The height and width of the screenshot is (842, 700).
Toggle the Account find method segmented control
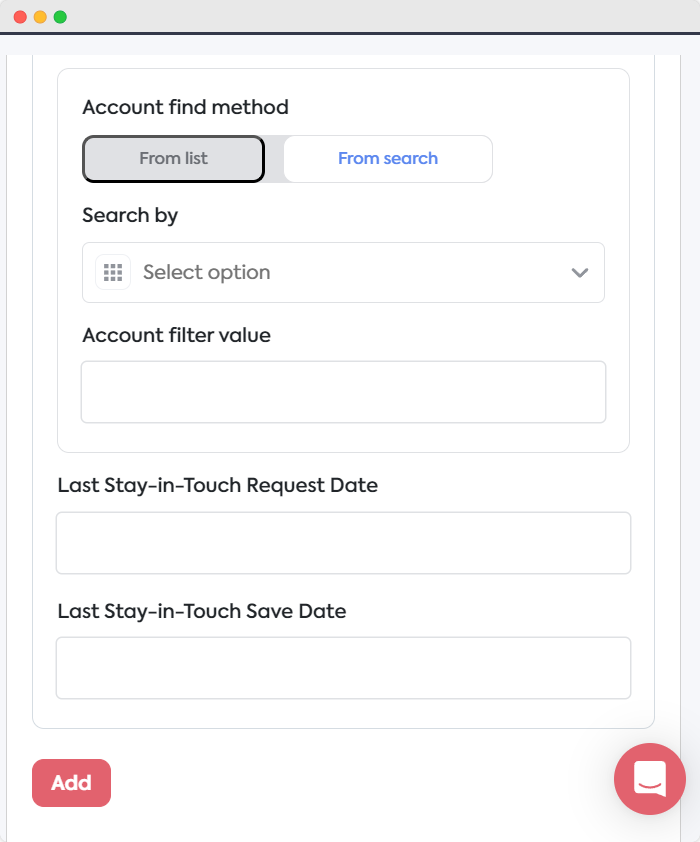coord(286,158)
